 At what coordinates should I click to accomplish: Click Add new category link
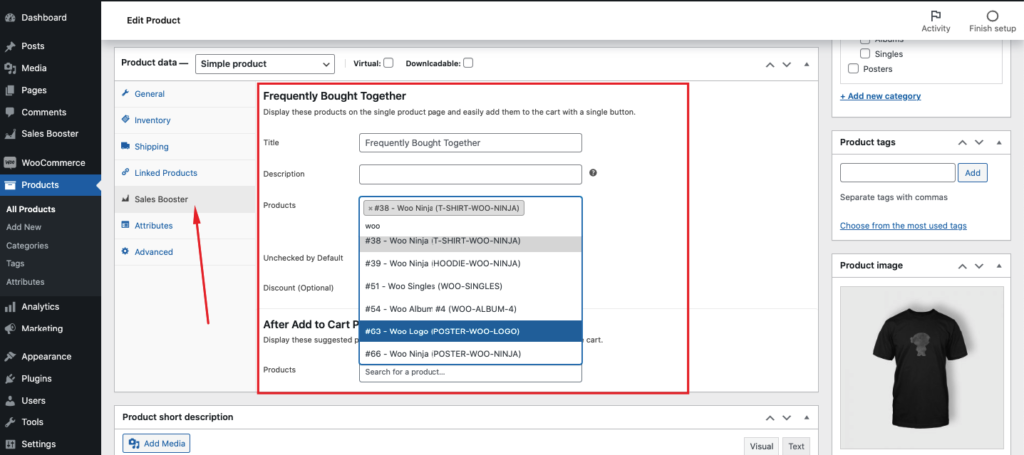[880, 96]
